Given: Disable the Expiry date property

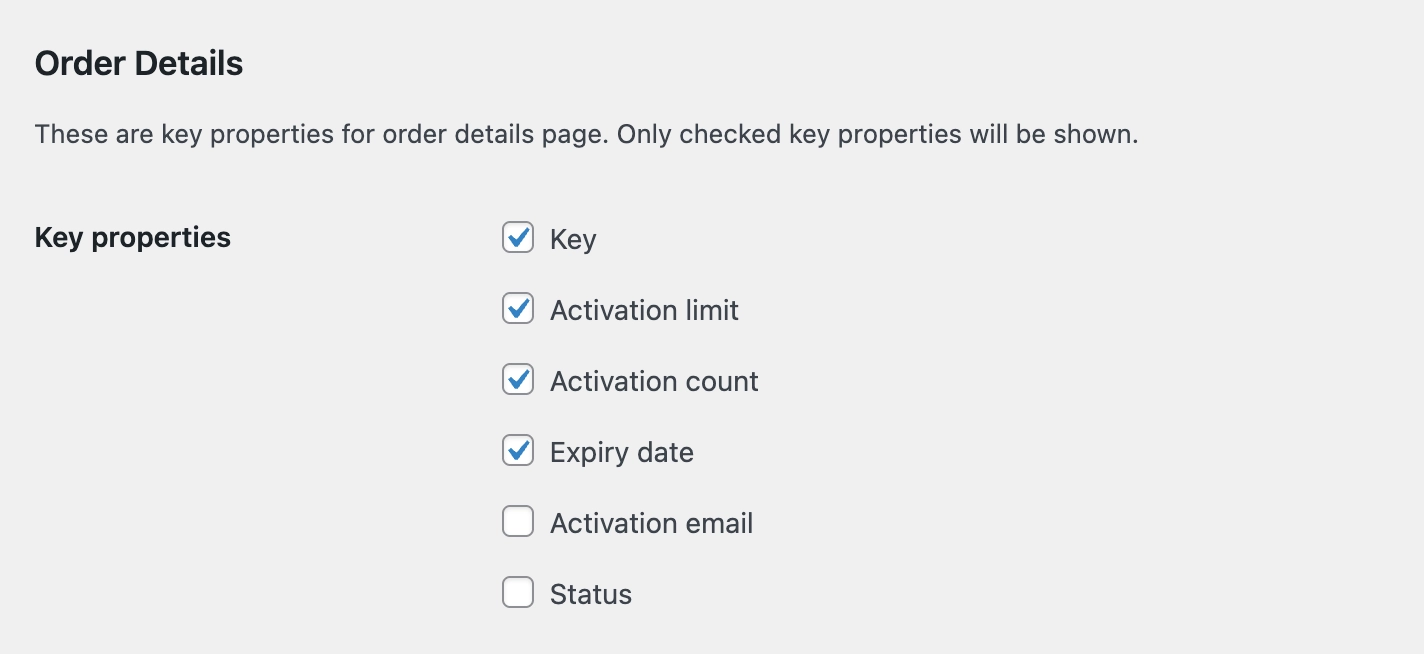Looking at the screenshot, I should tap(517, 451).
